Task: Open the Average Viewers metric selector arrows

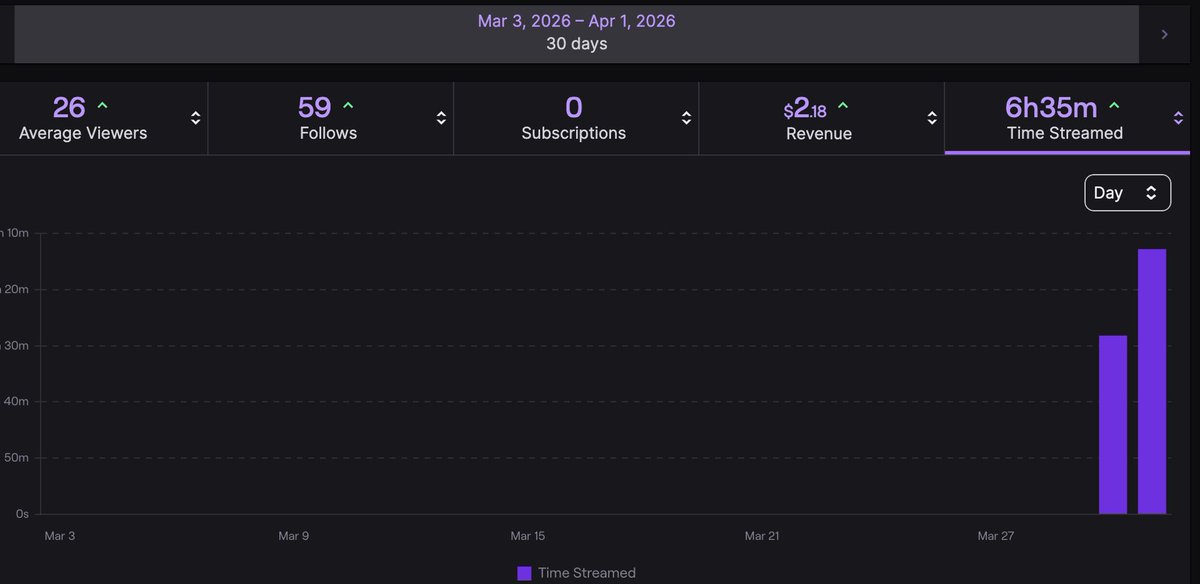Action: click(196, 118)
